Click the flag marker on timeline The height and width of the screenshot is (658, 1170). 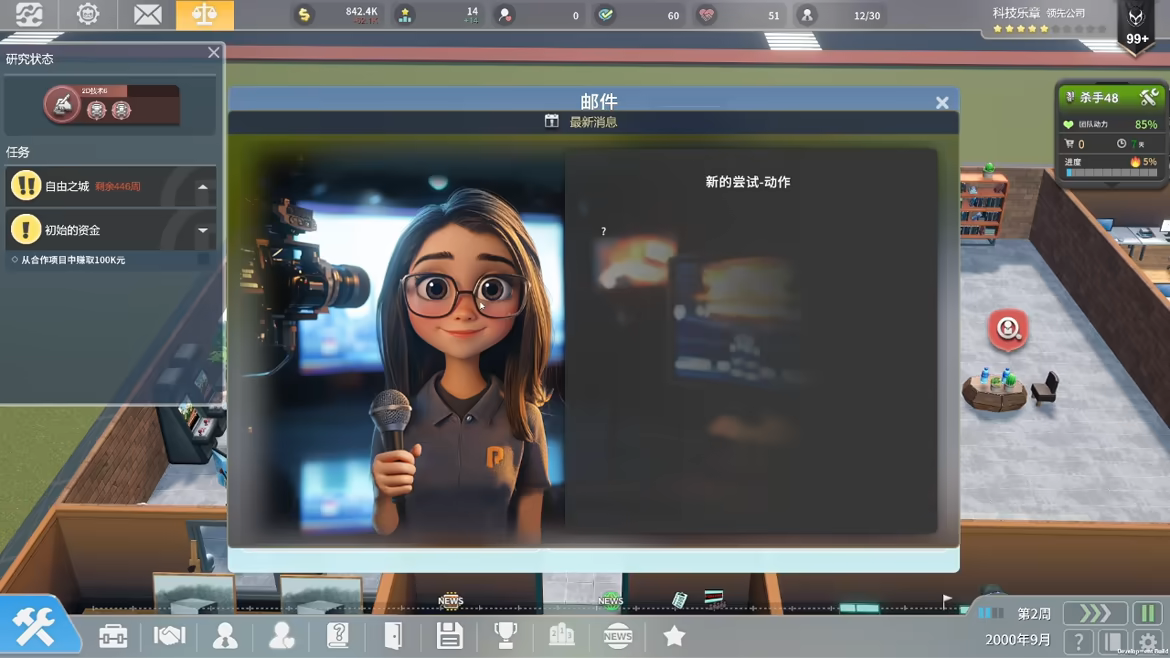[x=947, y=601]
